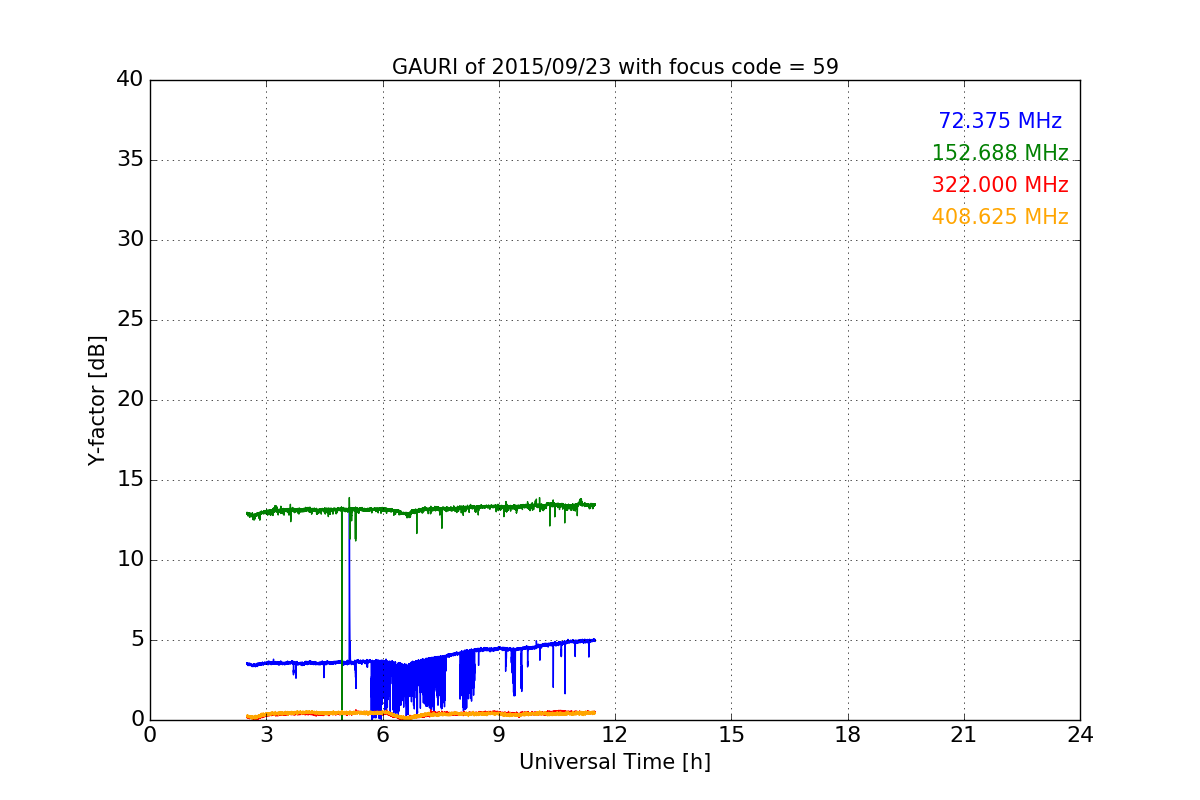Select the 72.375 MHz legend label
This screenshot has height=800, width=1200.
tap(1000, 121)
